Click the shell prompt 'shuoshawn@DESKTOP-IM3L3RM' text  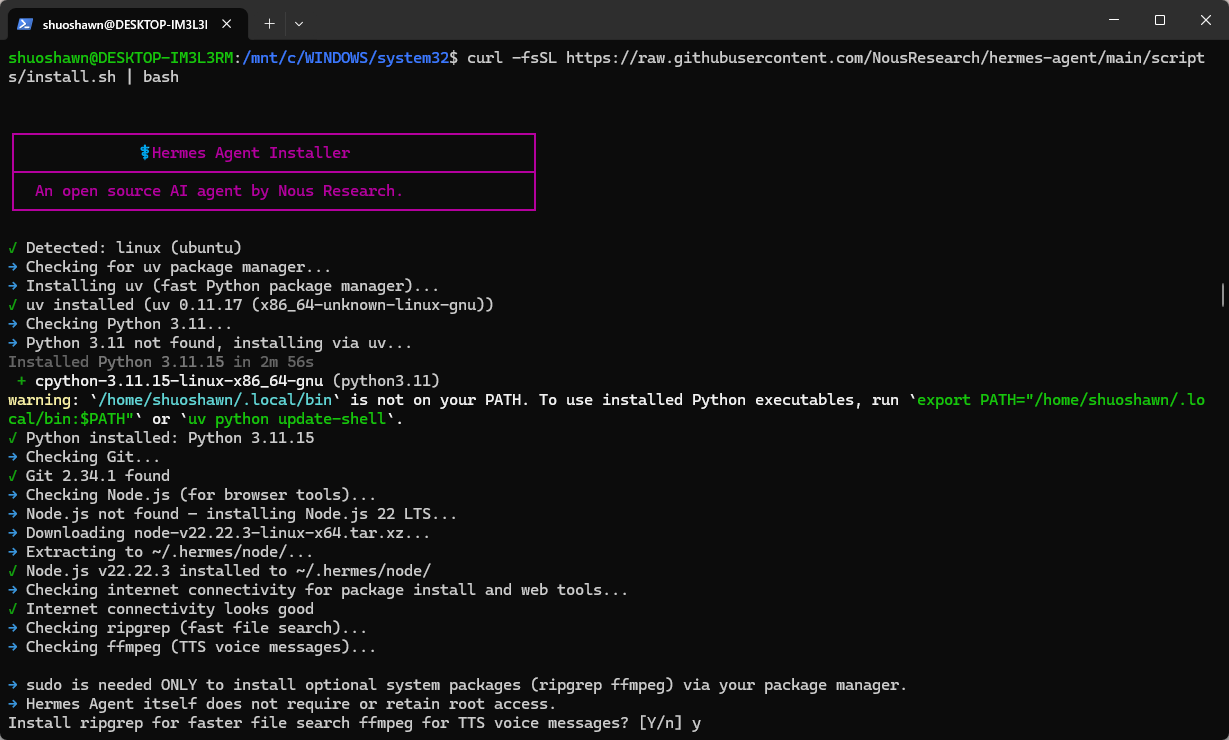click(119, 58)
